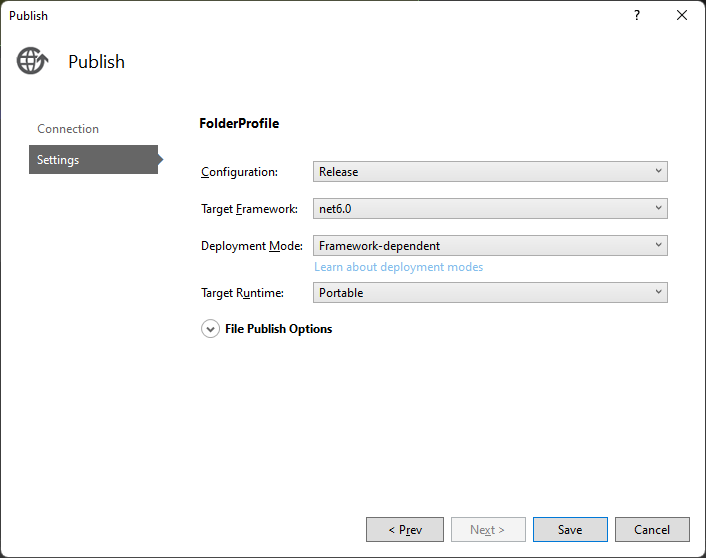Image resolution: width=706 pixels, height=558 pixels.
Task: Click the Prev button
Action: (405, 530)
